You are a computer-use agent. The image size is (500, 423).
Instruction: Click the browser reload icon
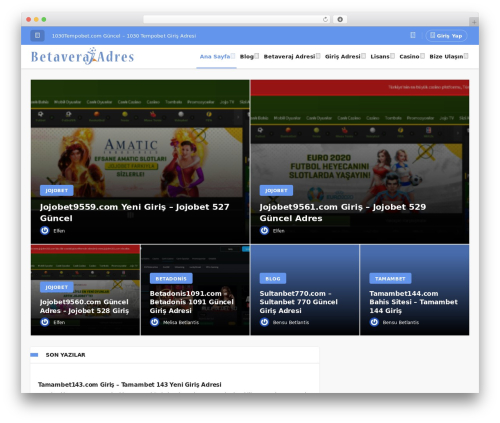(325, 19)
